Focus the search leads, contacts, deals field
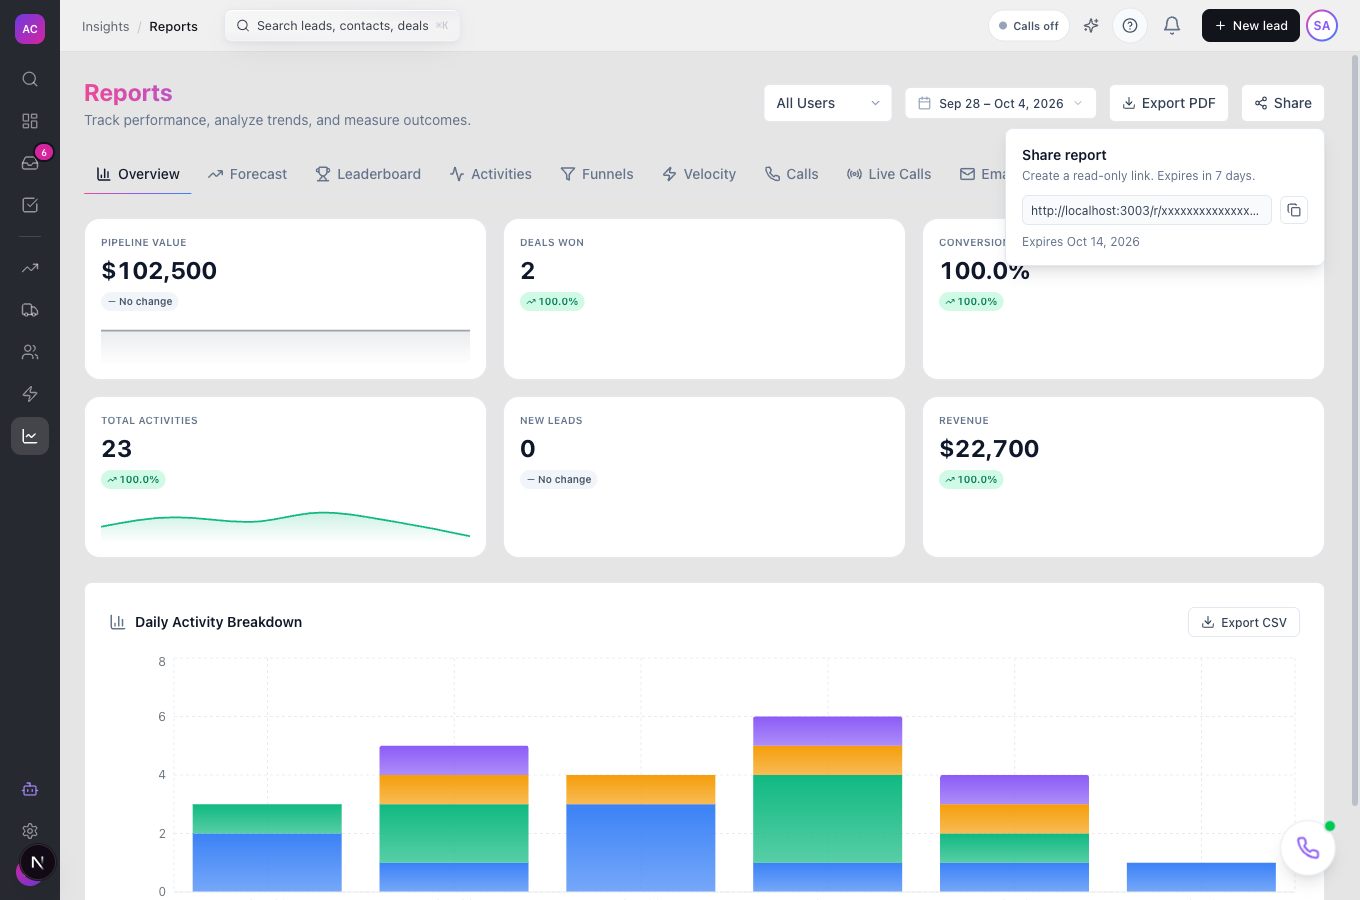The width and height of the screenshot is (1360, 900). pyautogui.click(x=343, y=26)
